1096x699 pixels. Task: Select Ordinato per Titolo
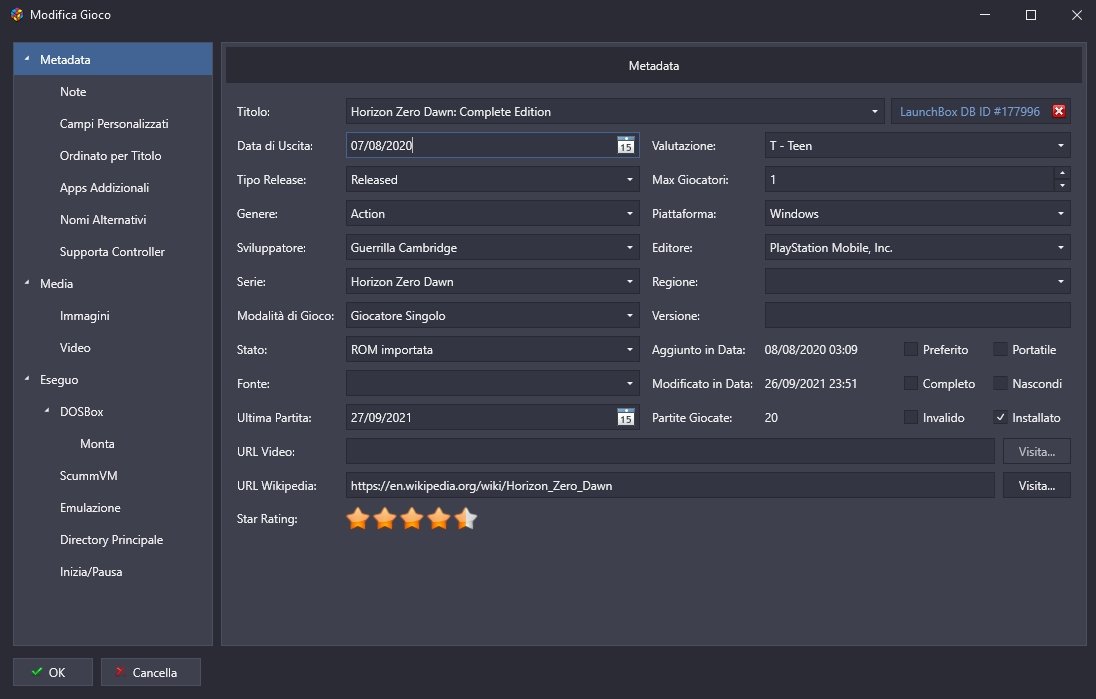coord(110,156)
